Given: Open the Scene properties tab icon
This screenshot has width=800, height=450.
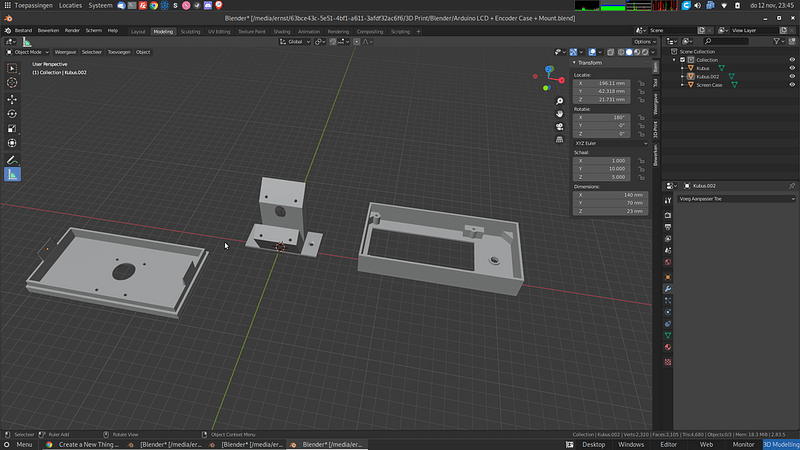Looking at the screenshot, I should coord(668,251).
